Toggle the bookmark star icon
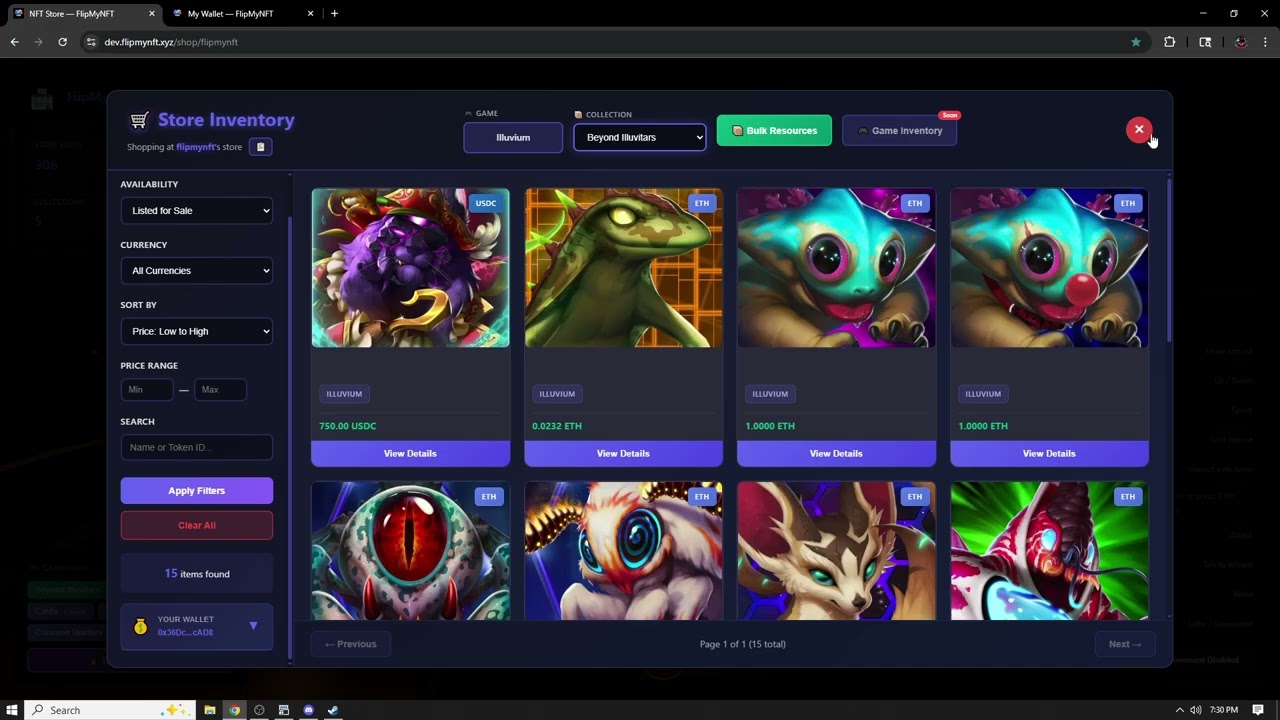This screenshot has width=1280, height=720. click(1136, 42)
